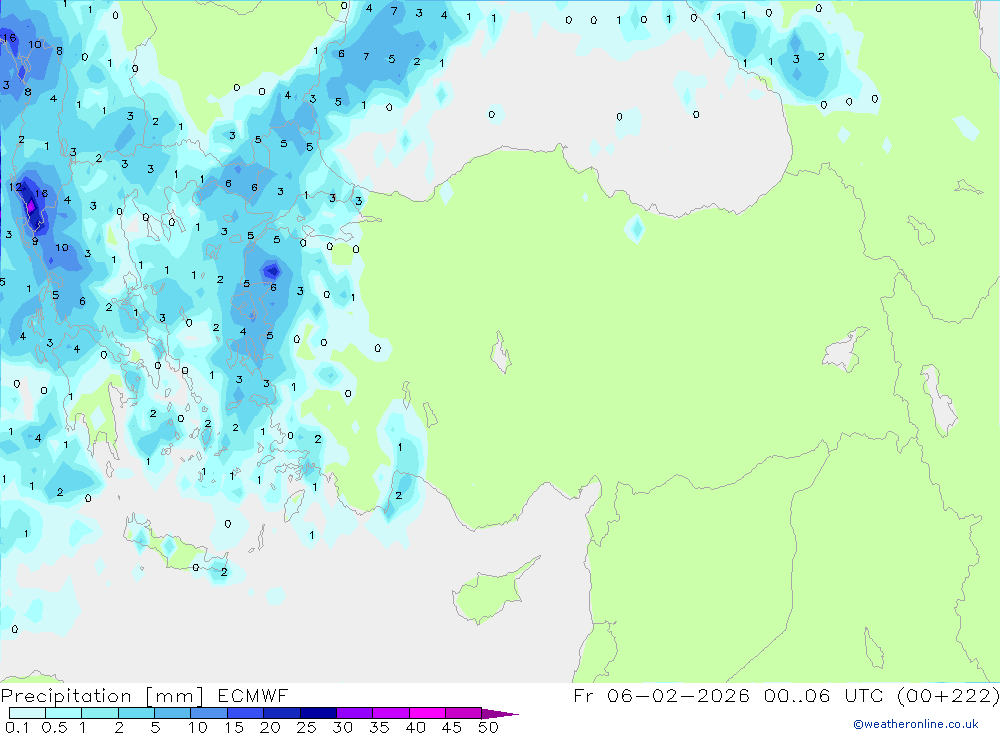Click the '0.1' legend scale label
Viewport: 1000px width, 733px height.
17,727
